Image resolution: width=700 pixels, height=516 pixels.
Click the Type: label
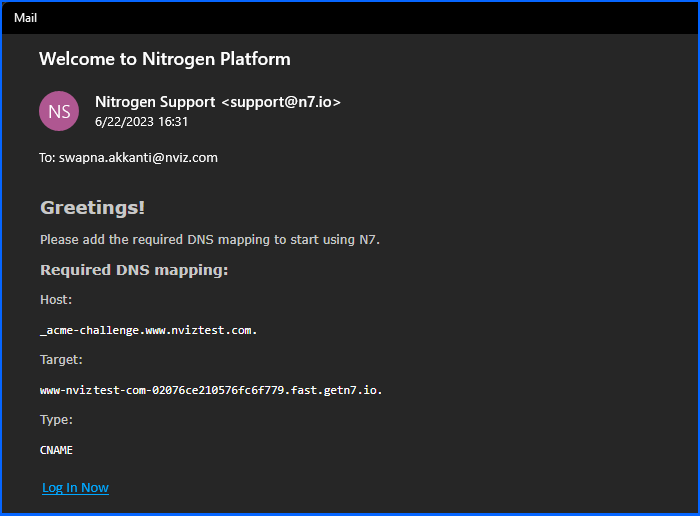[x=56, y=420]
